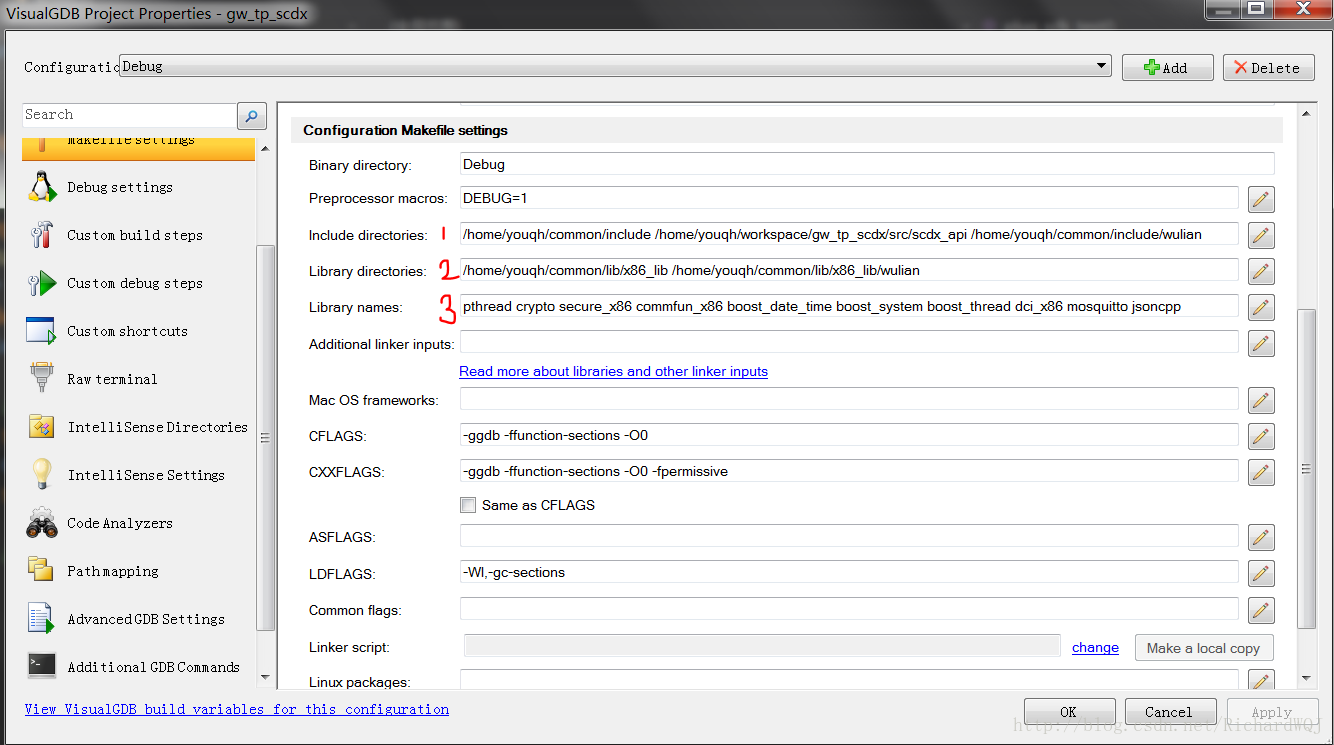
Task: Open Read more about libraries link
Action: pyautogui.click(x=613, y=371)
